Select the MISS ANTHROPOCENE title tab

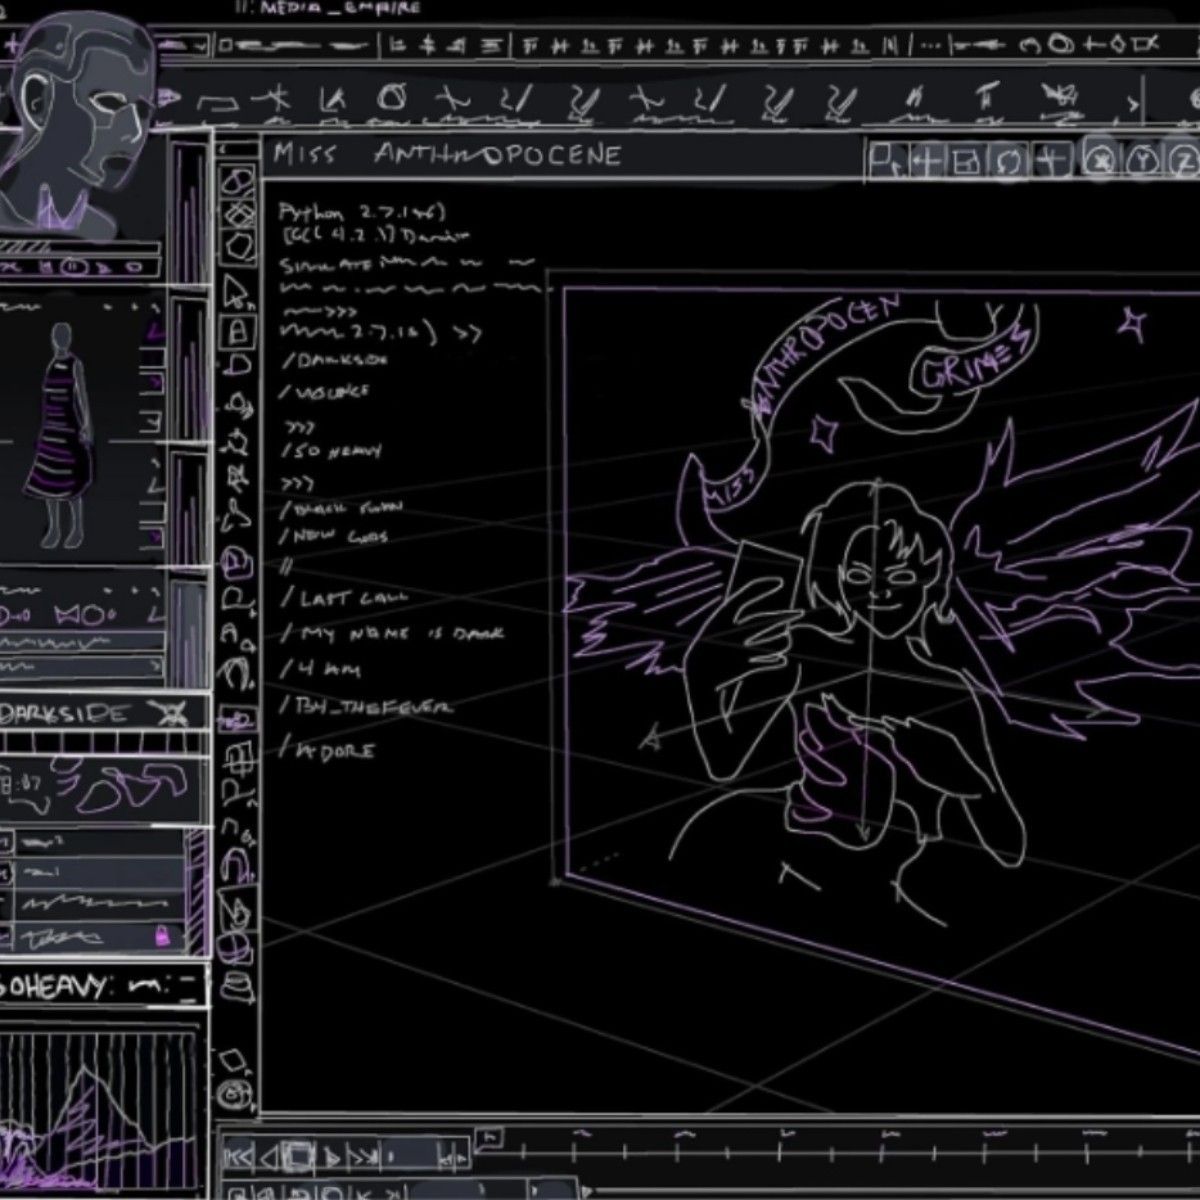coord(446,154)
